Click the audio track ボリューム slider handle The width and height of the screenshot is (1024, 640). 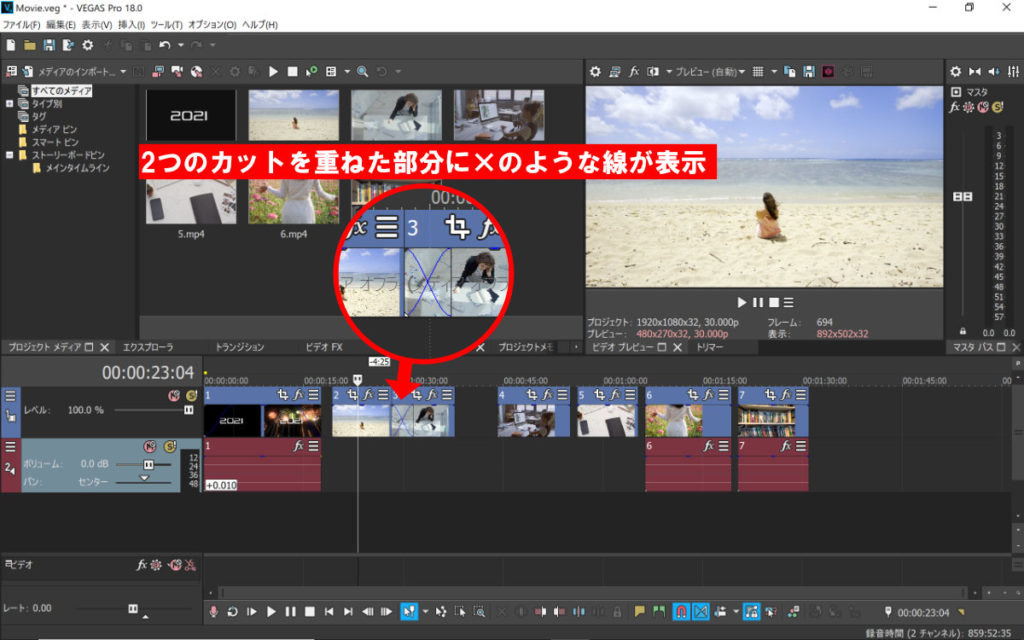click(149, 465)
